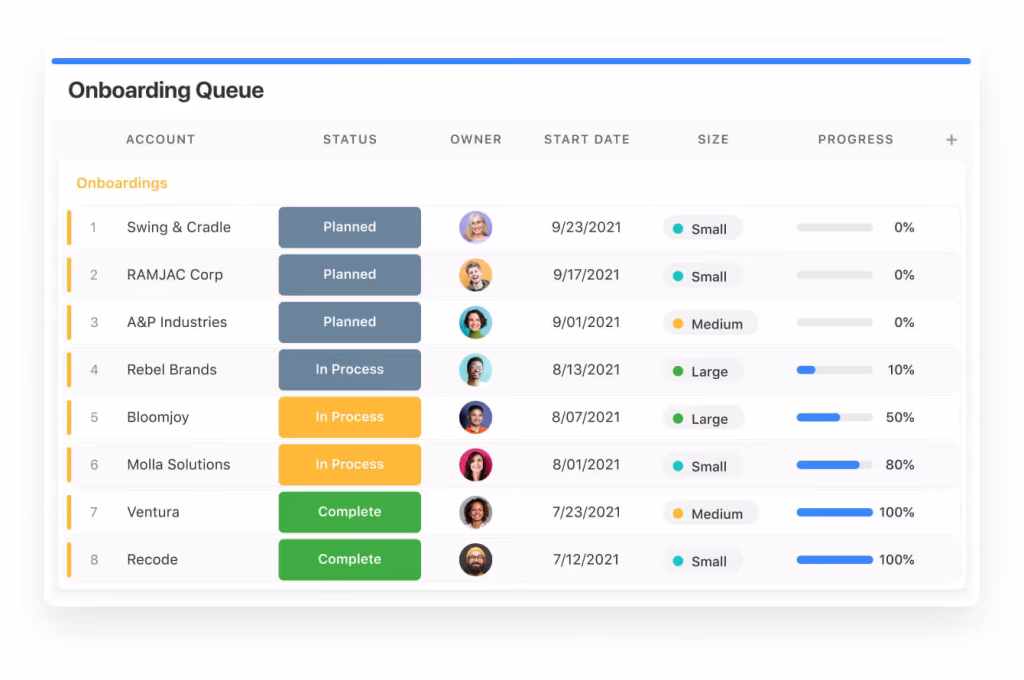This screenshot has height=680, width=1024.
Task: Click the RAMJAC Corp account name
Action: tap(174, 275)
